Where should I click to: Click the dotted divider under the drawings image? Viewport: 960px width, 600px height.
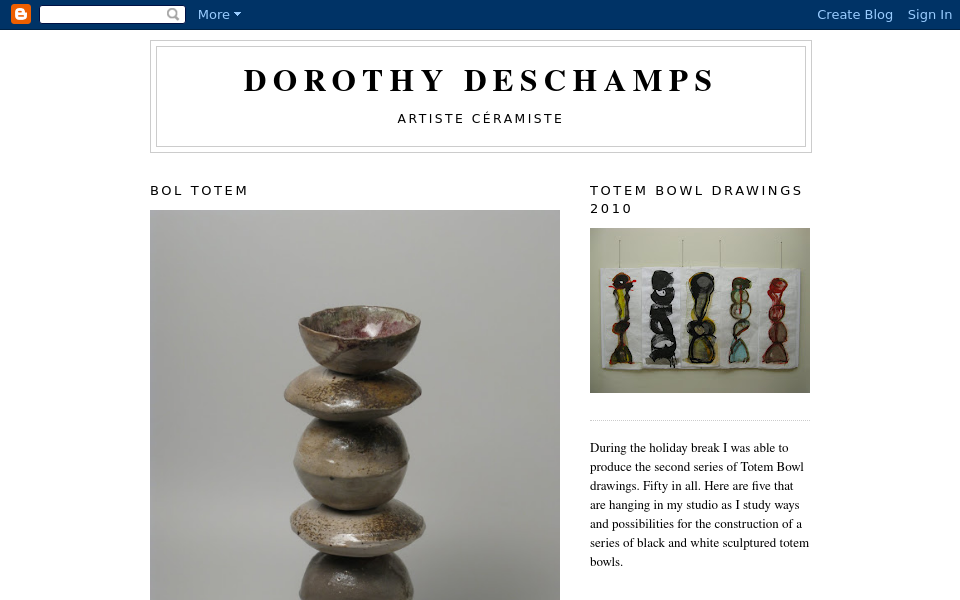coord(699,418)
